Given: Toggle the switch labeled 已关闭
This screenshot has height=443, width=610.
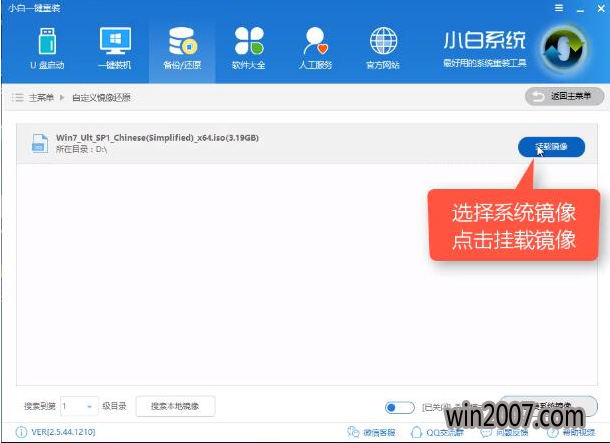Looking at the screenshot, I should (400, 407).
